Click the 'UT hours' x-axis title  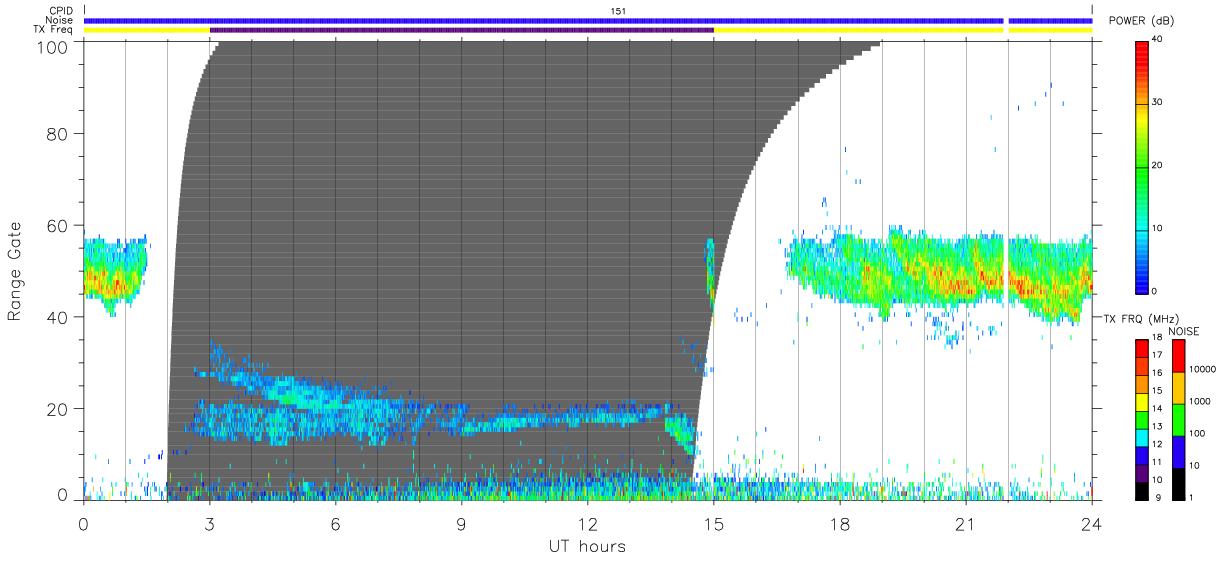(586, 547)
